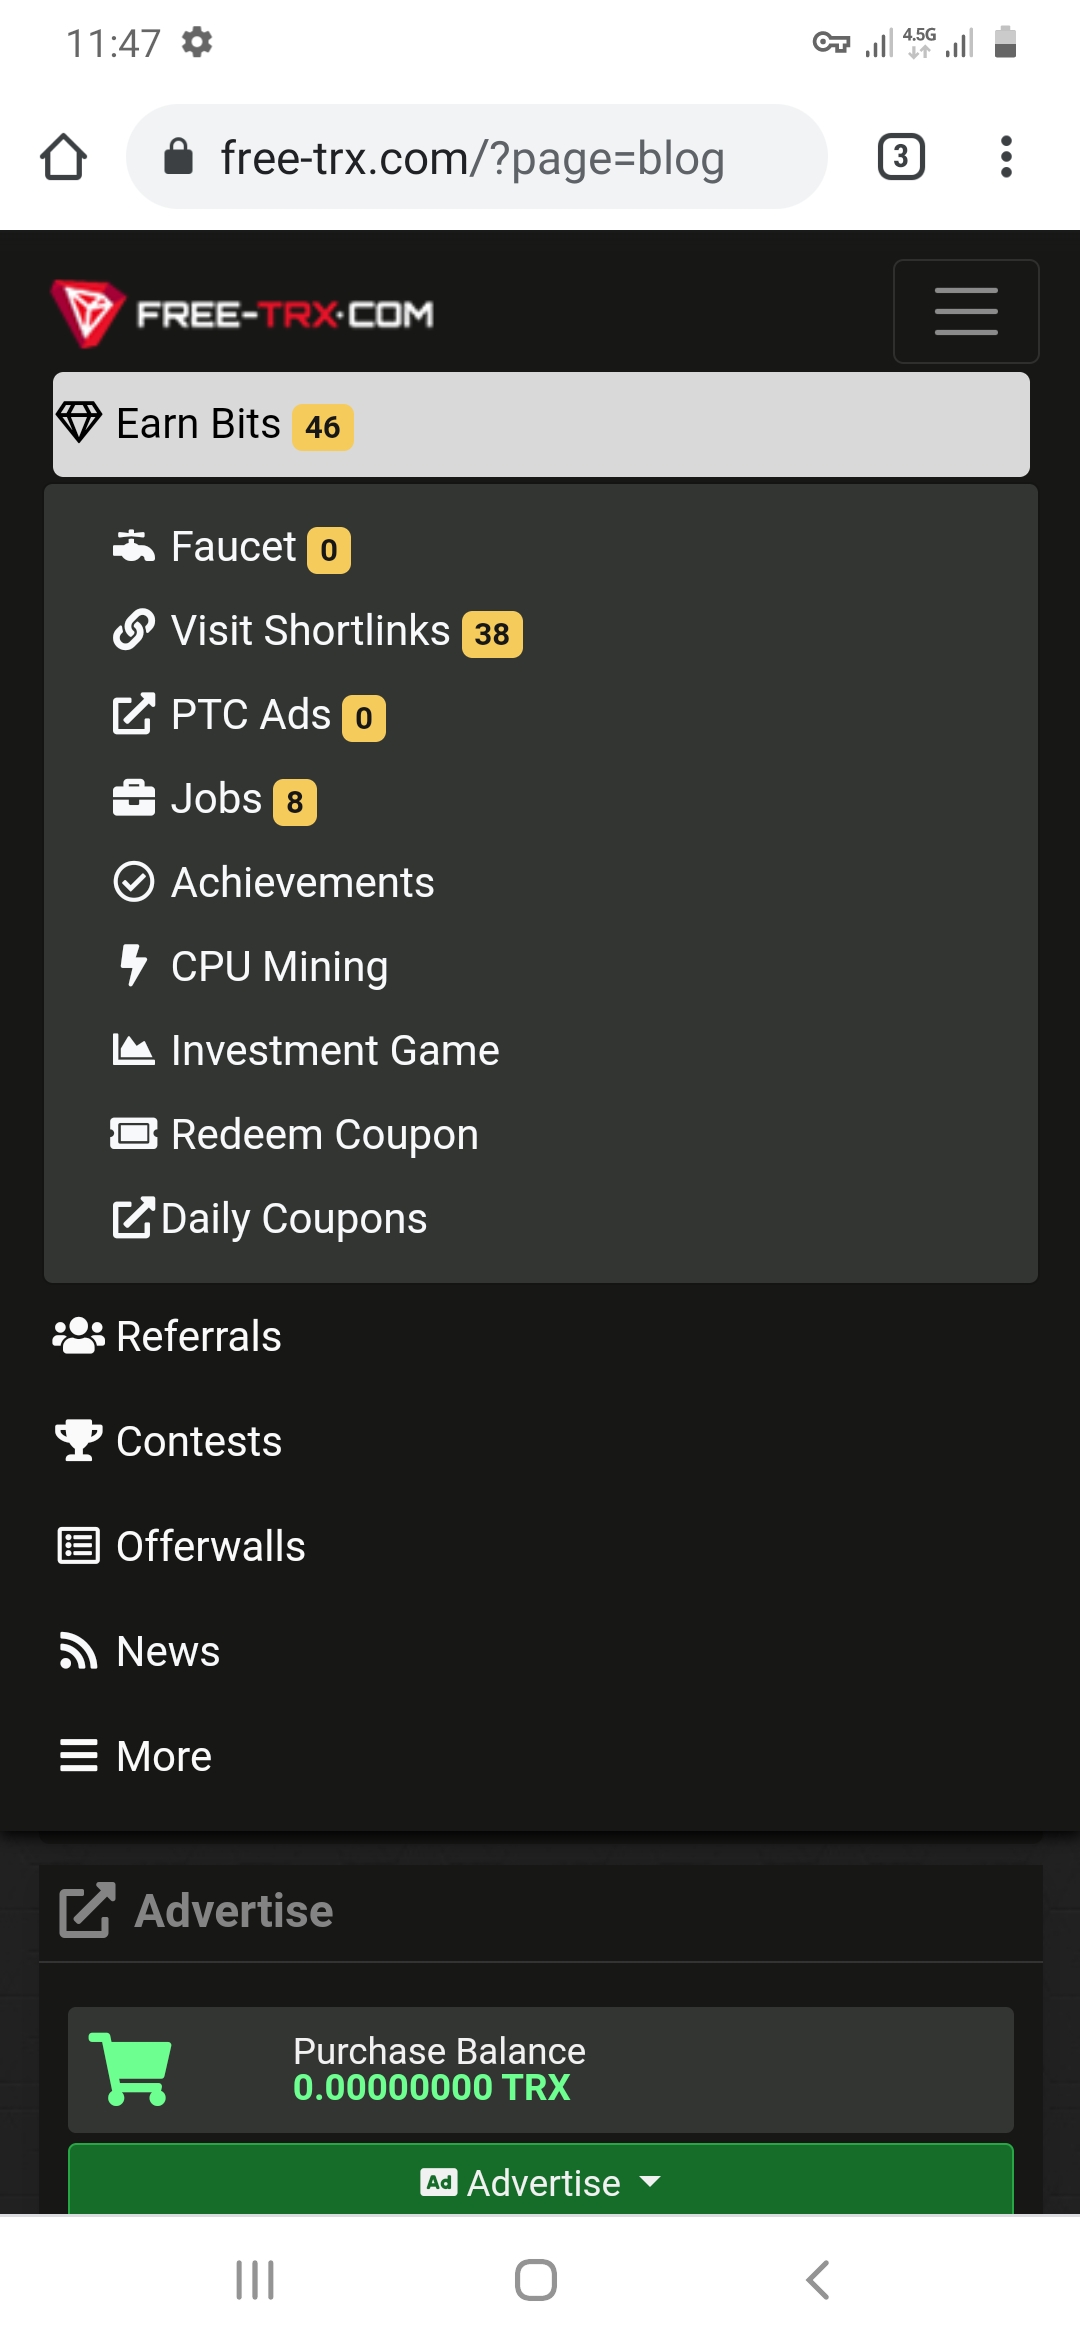Toggle the hamburger navigation menu button
The height and width of the screenshot is (2340, 1080).
point(966,311)
